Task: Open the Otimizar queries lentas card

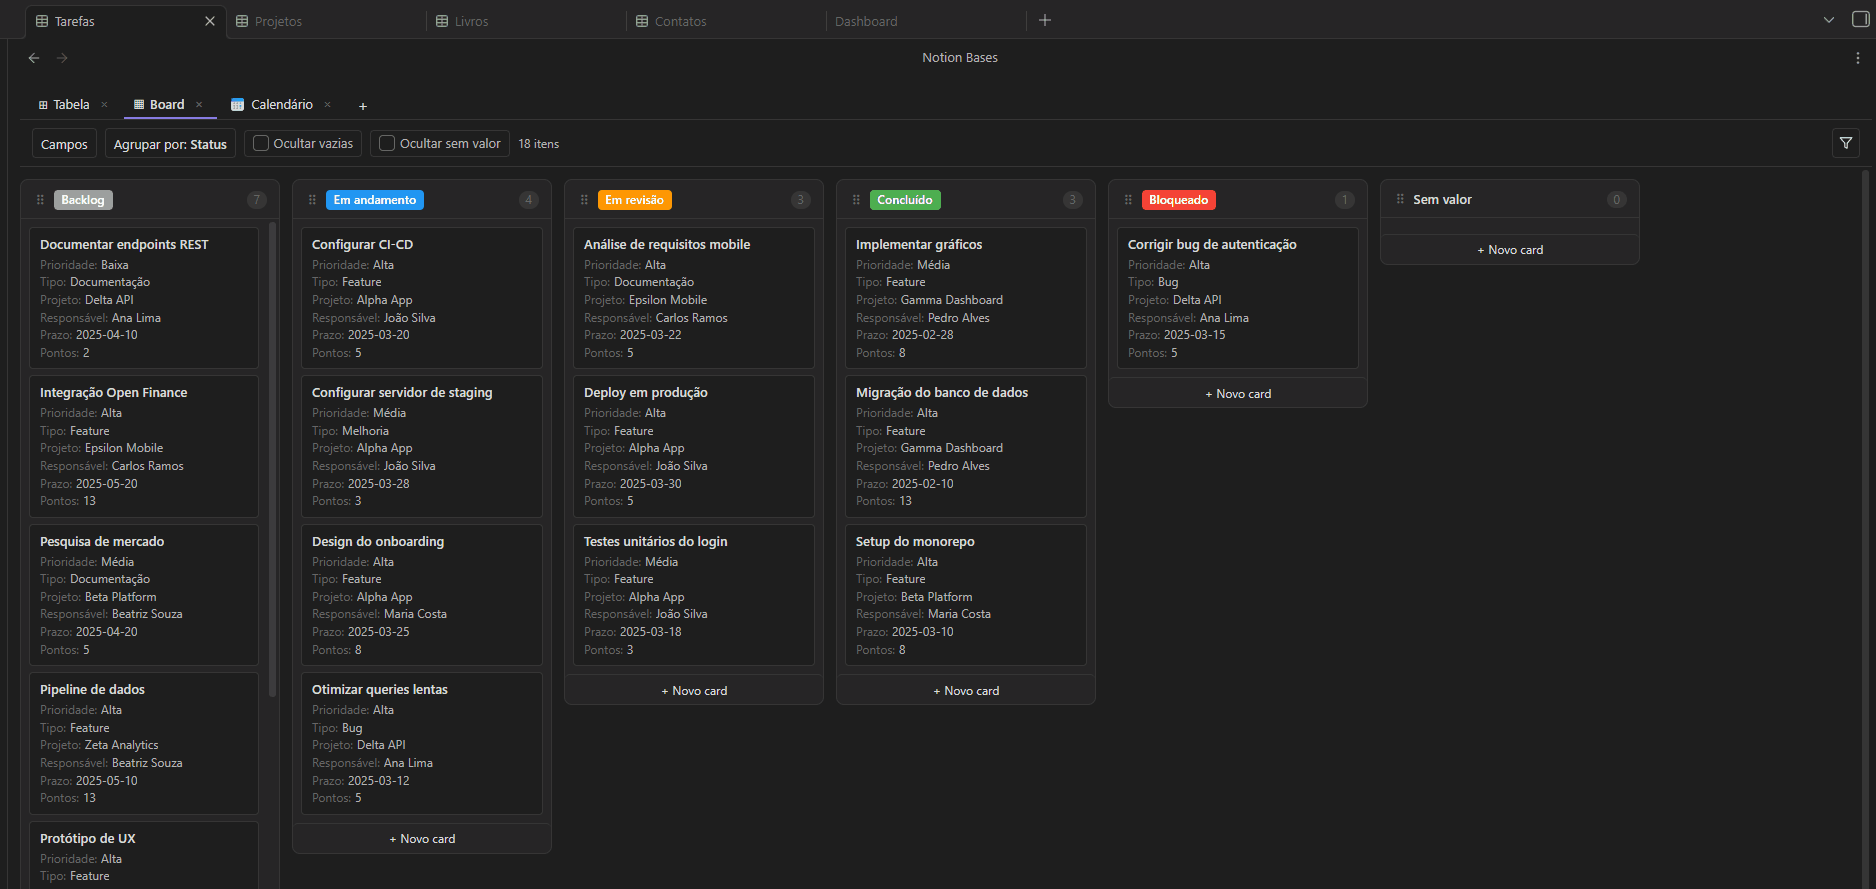Action: [x=422, y=743]
